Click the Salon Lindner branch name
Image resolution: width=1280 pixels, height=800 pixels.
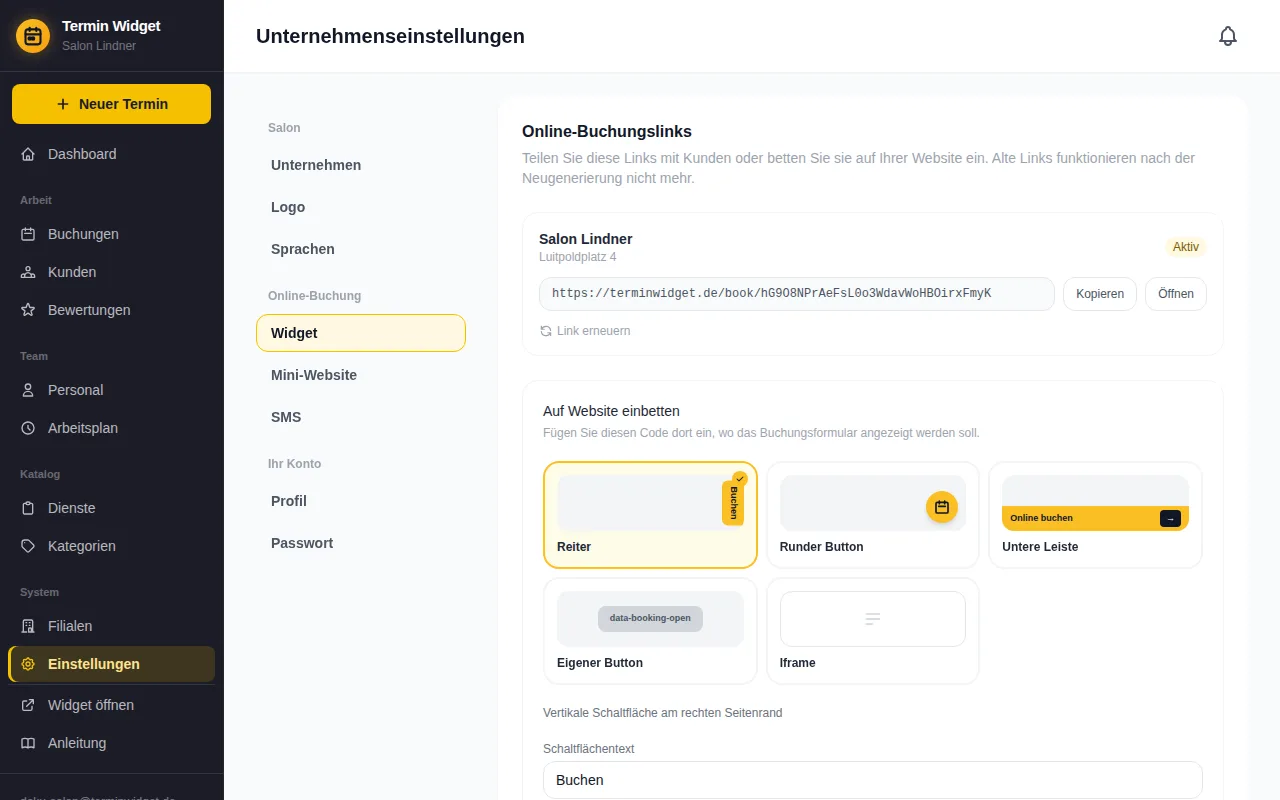tap(586, 239)
